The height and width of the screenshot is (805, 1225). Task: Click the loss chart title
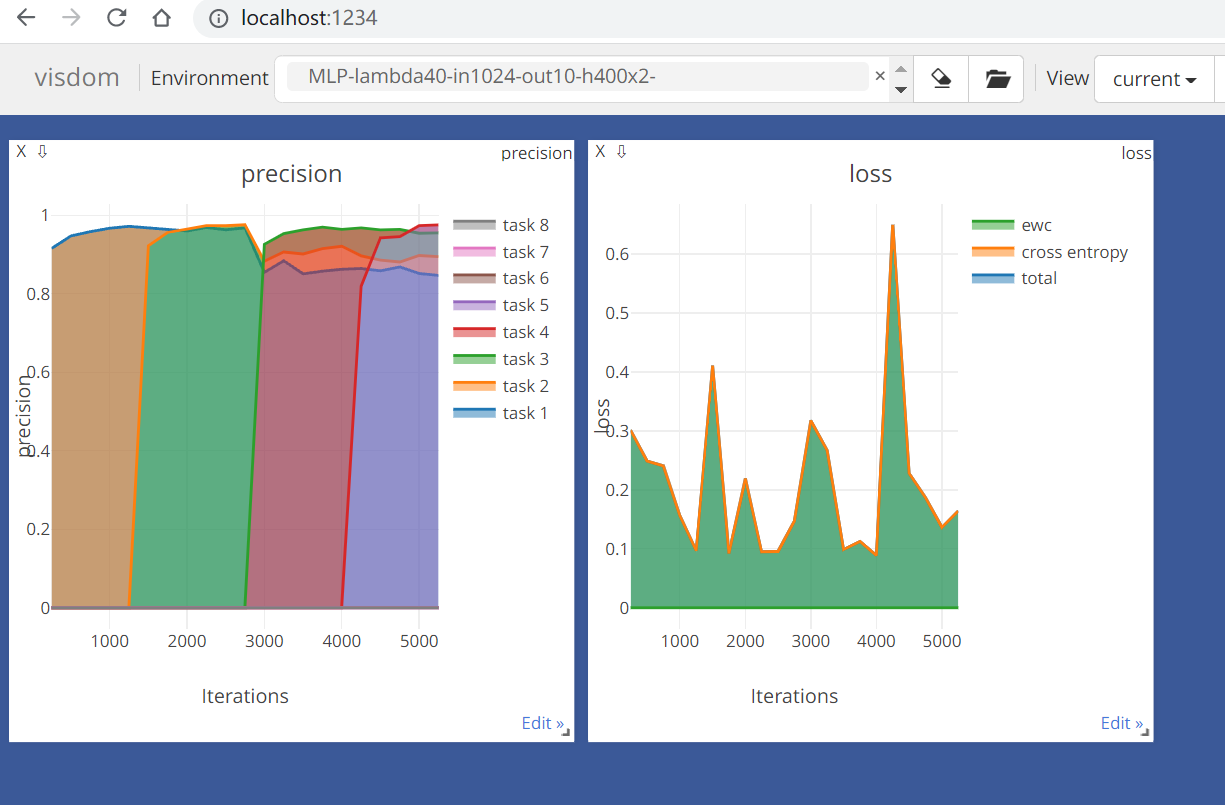[x=870, y=174]
